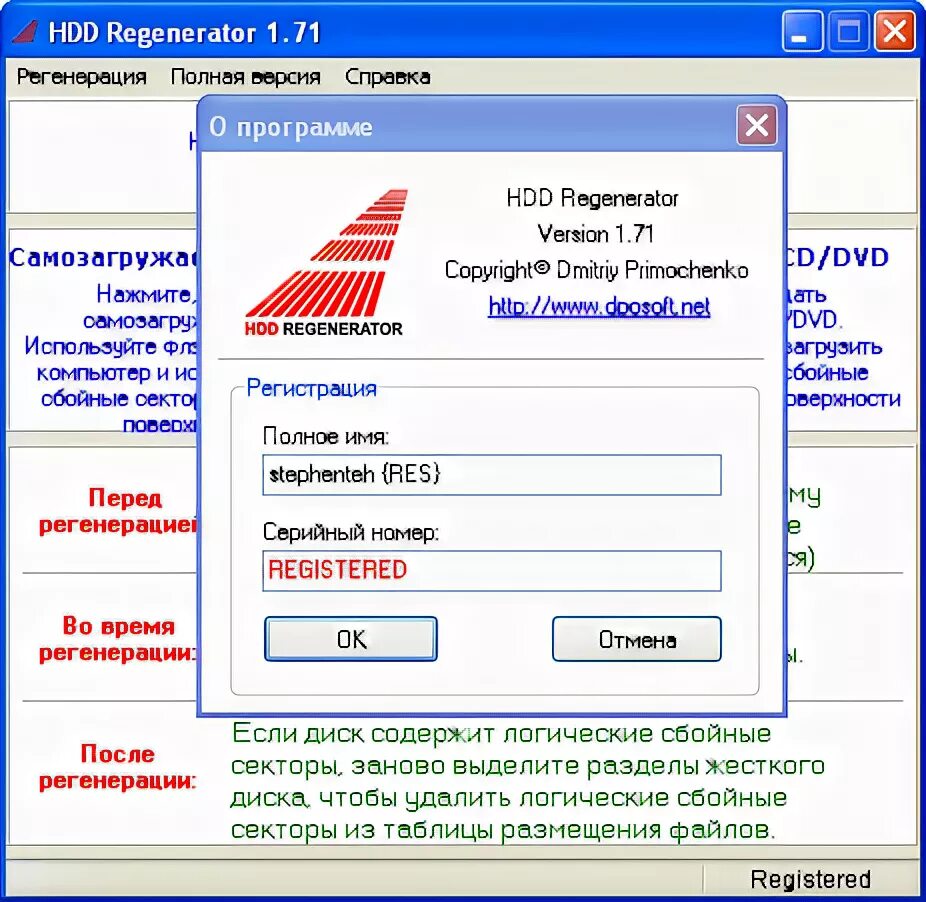Viewport: 926px width, 902px height.
Task: Click the Отмена button
Action: click(x=637, y=639)
